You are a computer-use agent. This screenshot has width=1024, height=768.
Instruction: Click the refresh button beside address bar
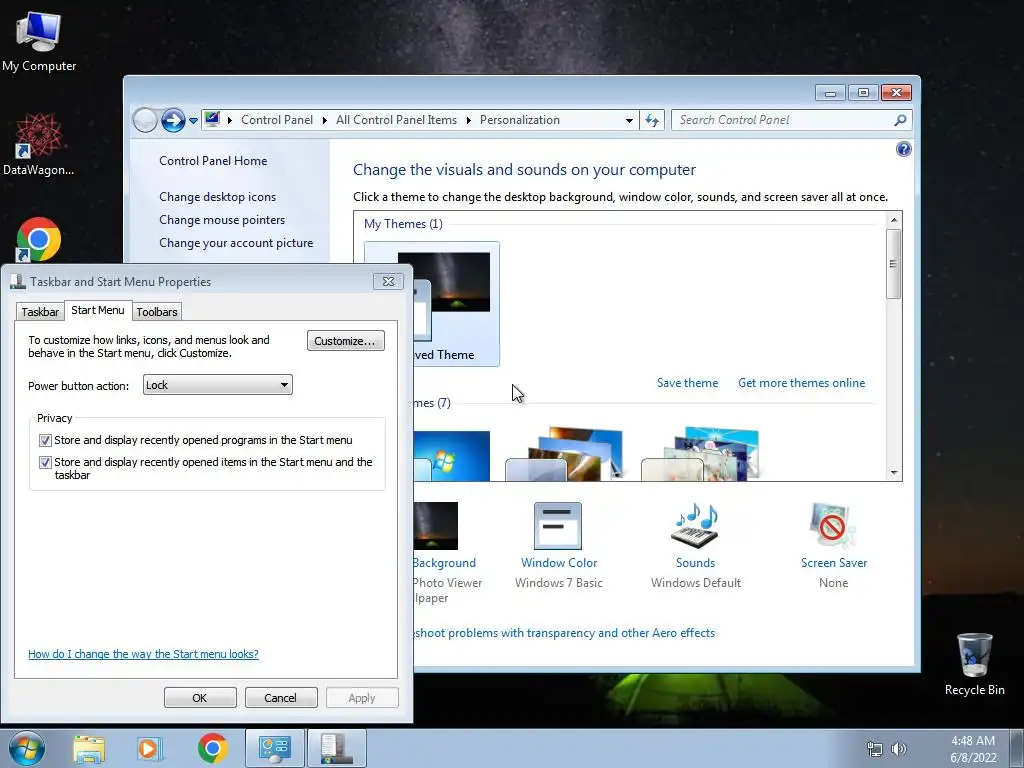[652, 120]
